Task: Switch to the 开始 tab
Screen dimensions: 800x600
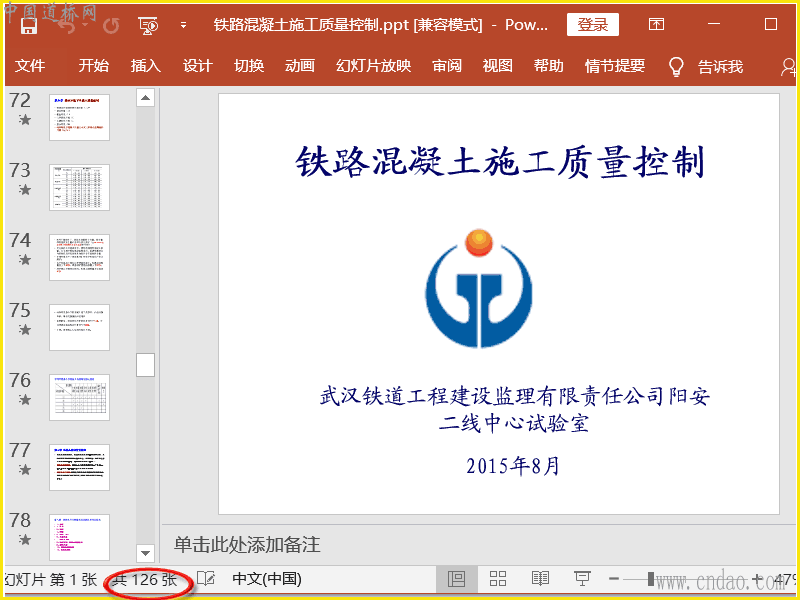Action: click(x=93, y=65)
